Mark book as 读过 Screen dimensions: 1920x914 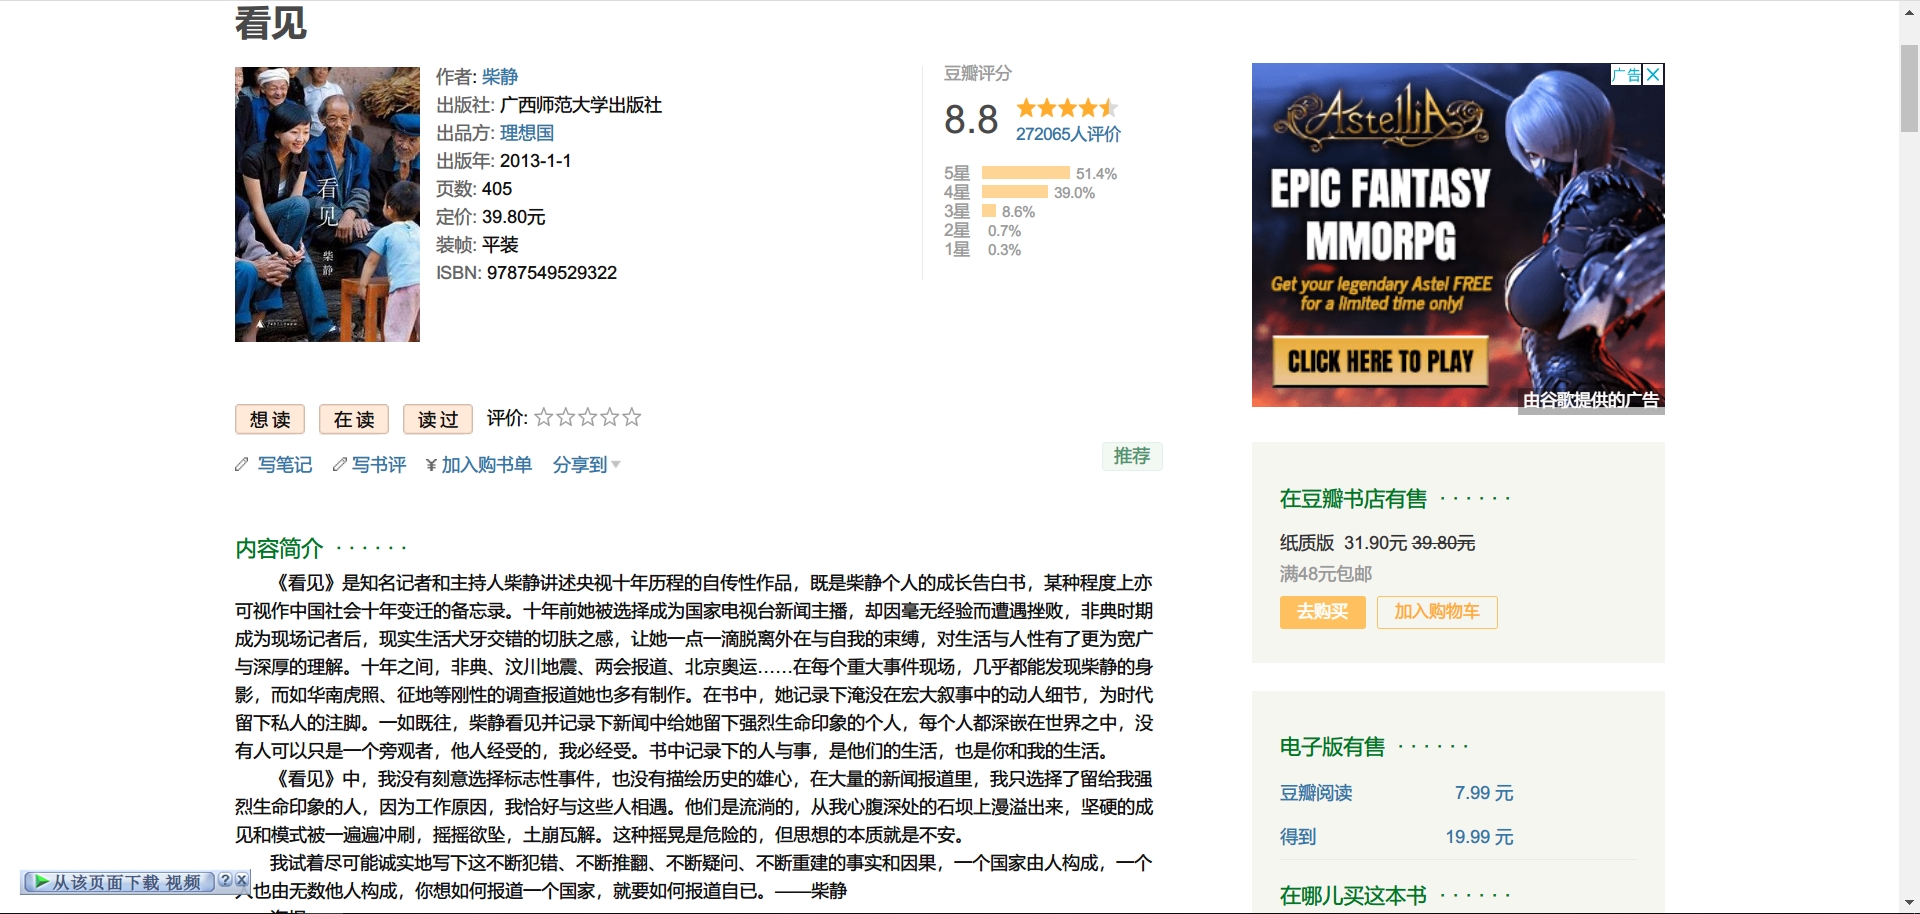pos(438,419)
